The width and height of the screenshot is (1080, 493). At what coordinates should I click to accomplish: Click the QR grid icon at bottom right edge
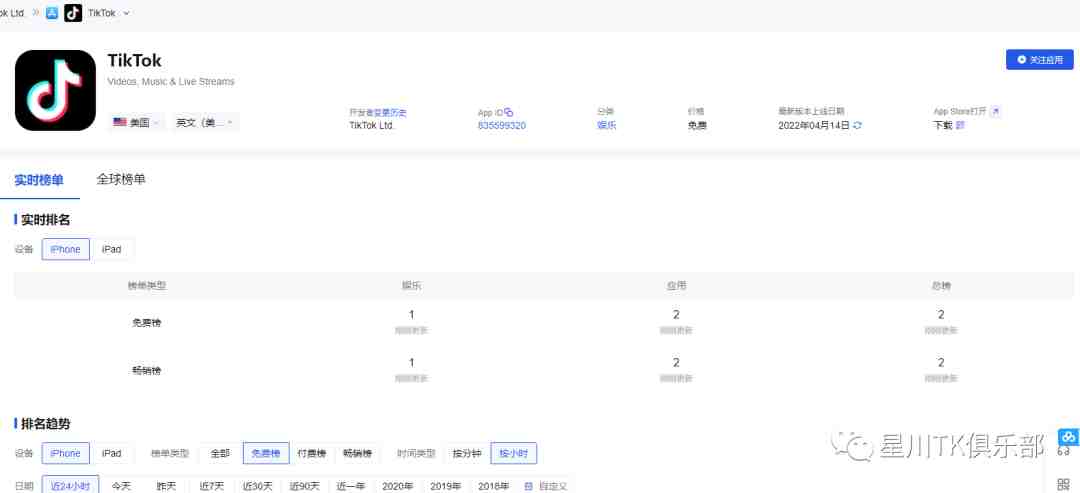pos(1063,485)
